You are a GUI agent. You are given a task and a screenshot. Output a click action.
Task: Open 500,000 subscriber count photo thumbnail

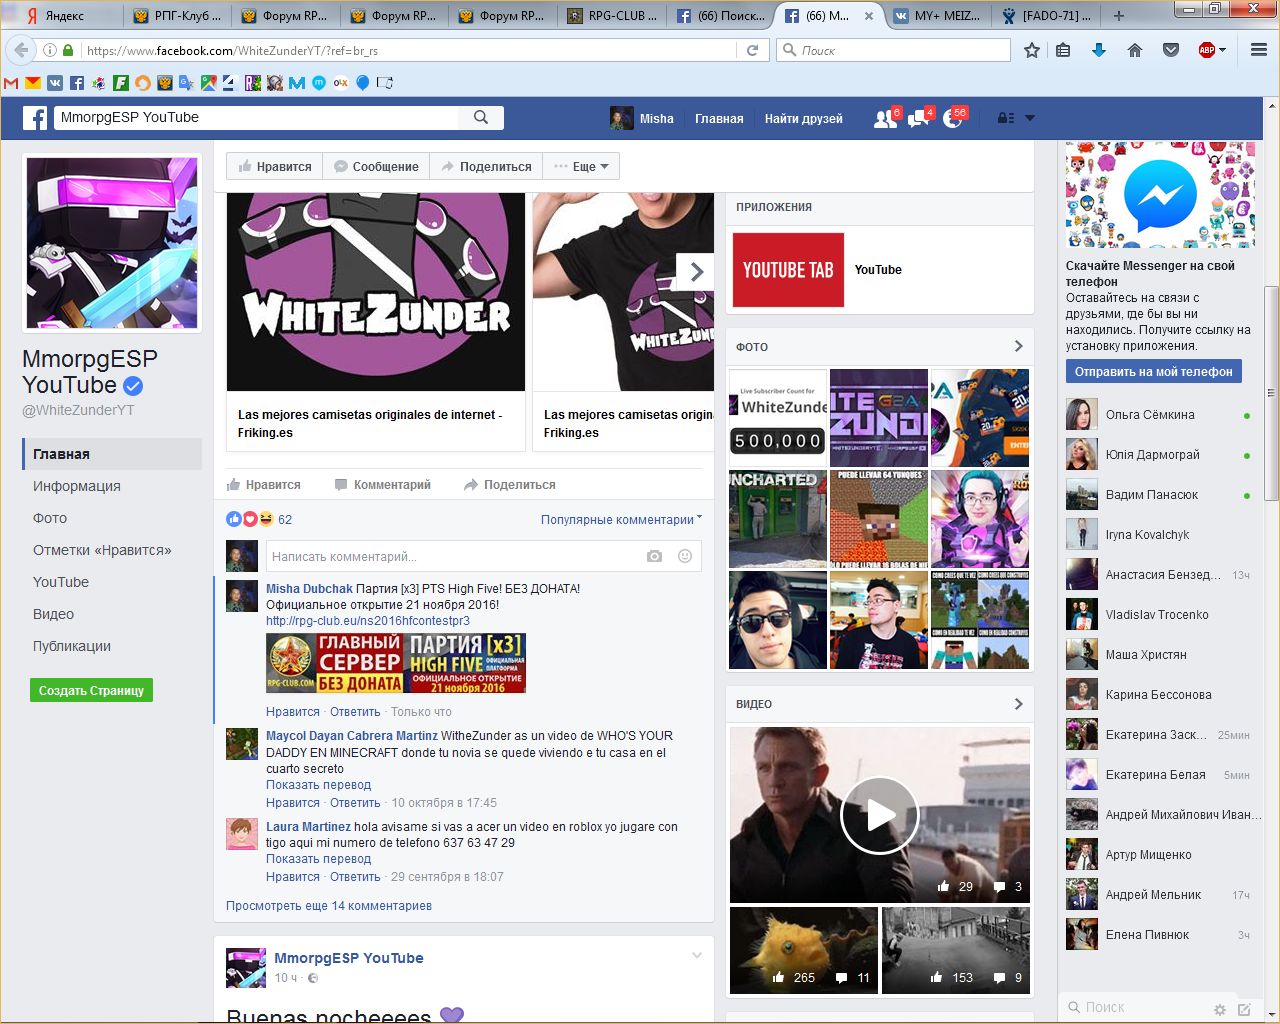click(x=778, y=417)
